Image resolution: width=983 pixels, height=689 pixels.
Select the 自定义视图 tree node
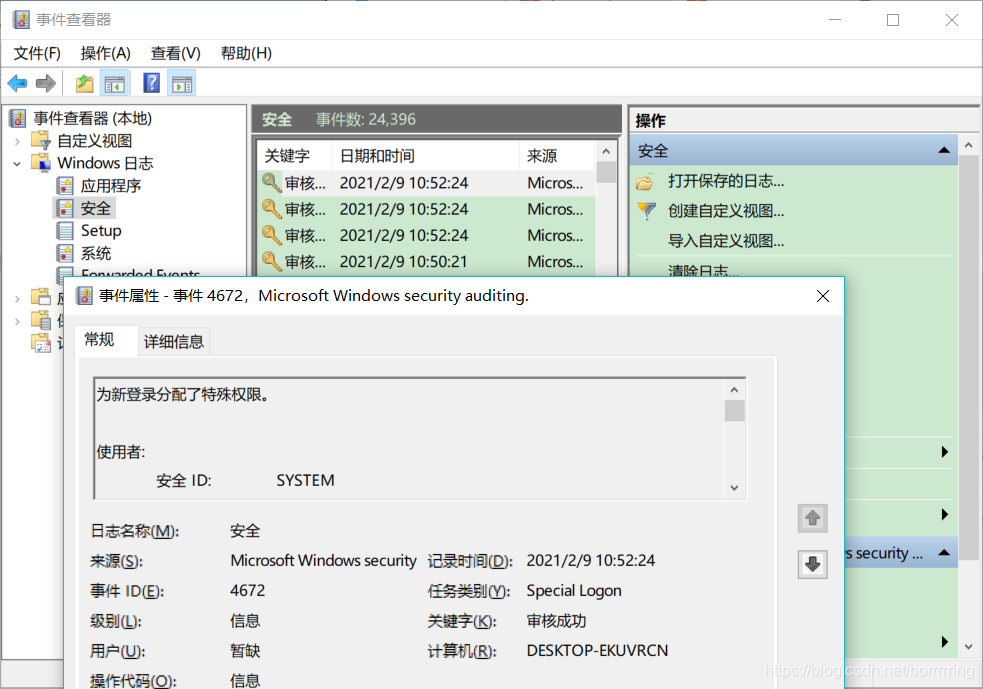tap(95, 141)
